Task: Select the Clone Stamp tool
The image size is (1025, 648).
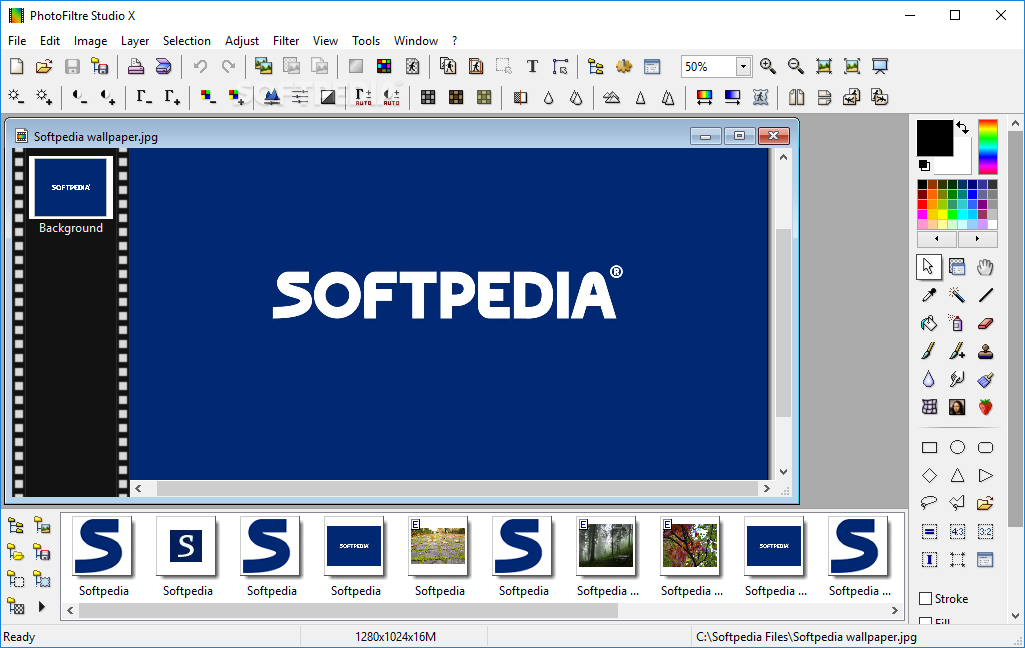Action: 985,350
